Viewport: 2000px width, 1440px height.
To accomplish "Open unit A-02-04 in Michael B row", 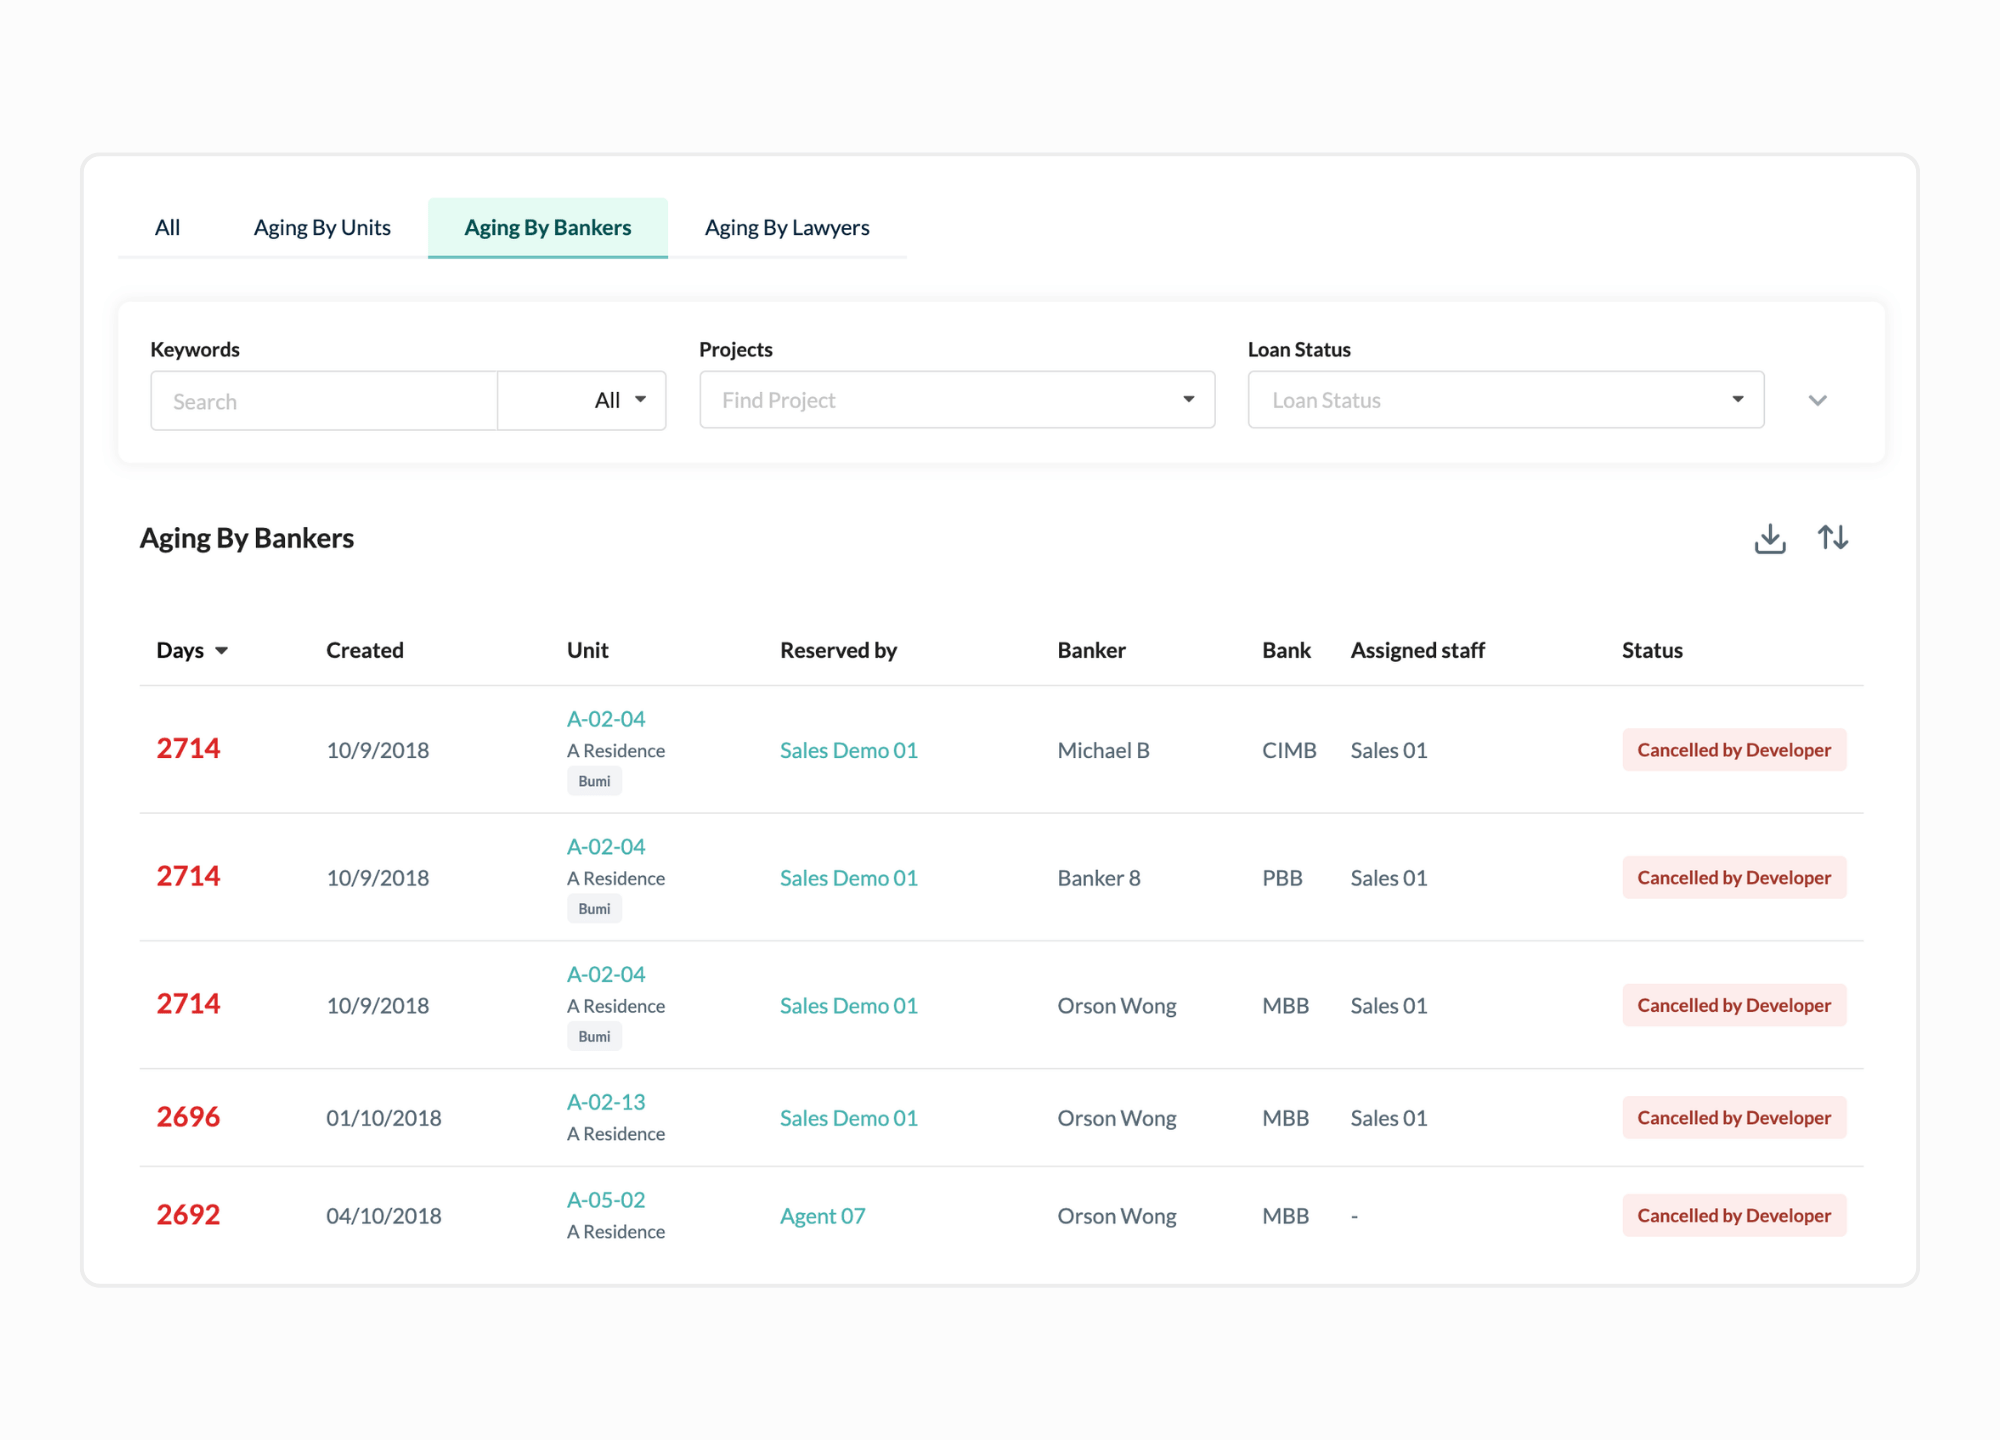I will click(x=606, y=719).
